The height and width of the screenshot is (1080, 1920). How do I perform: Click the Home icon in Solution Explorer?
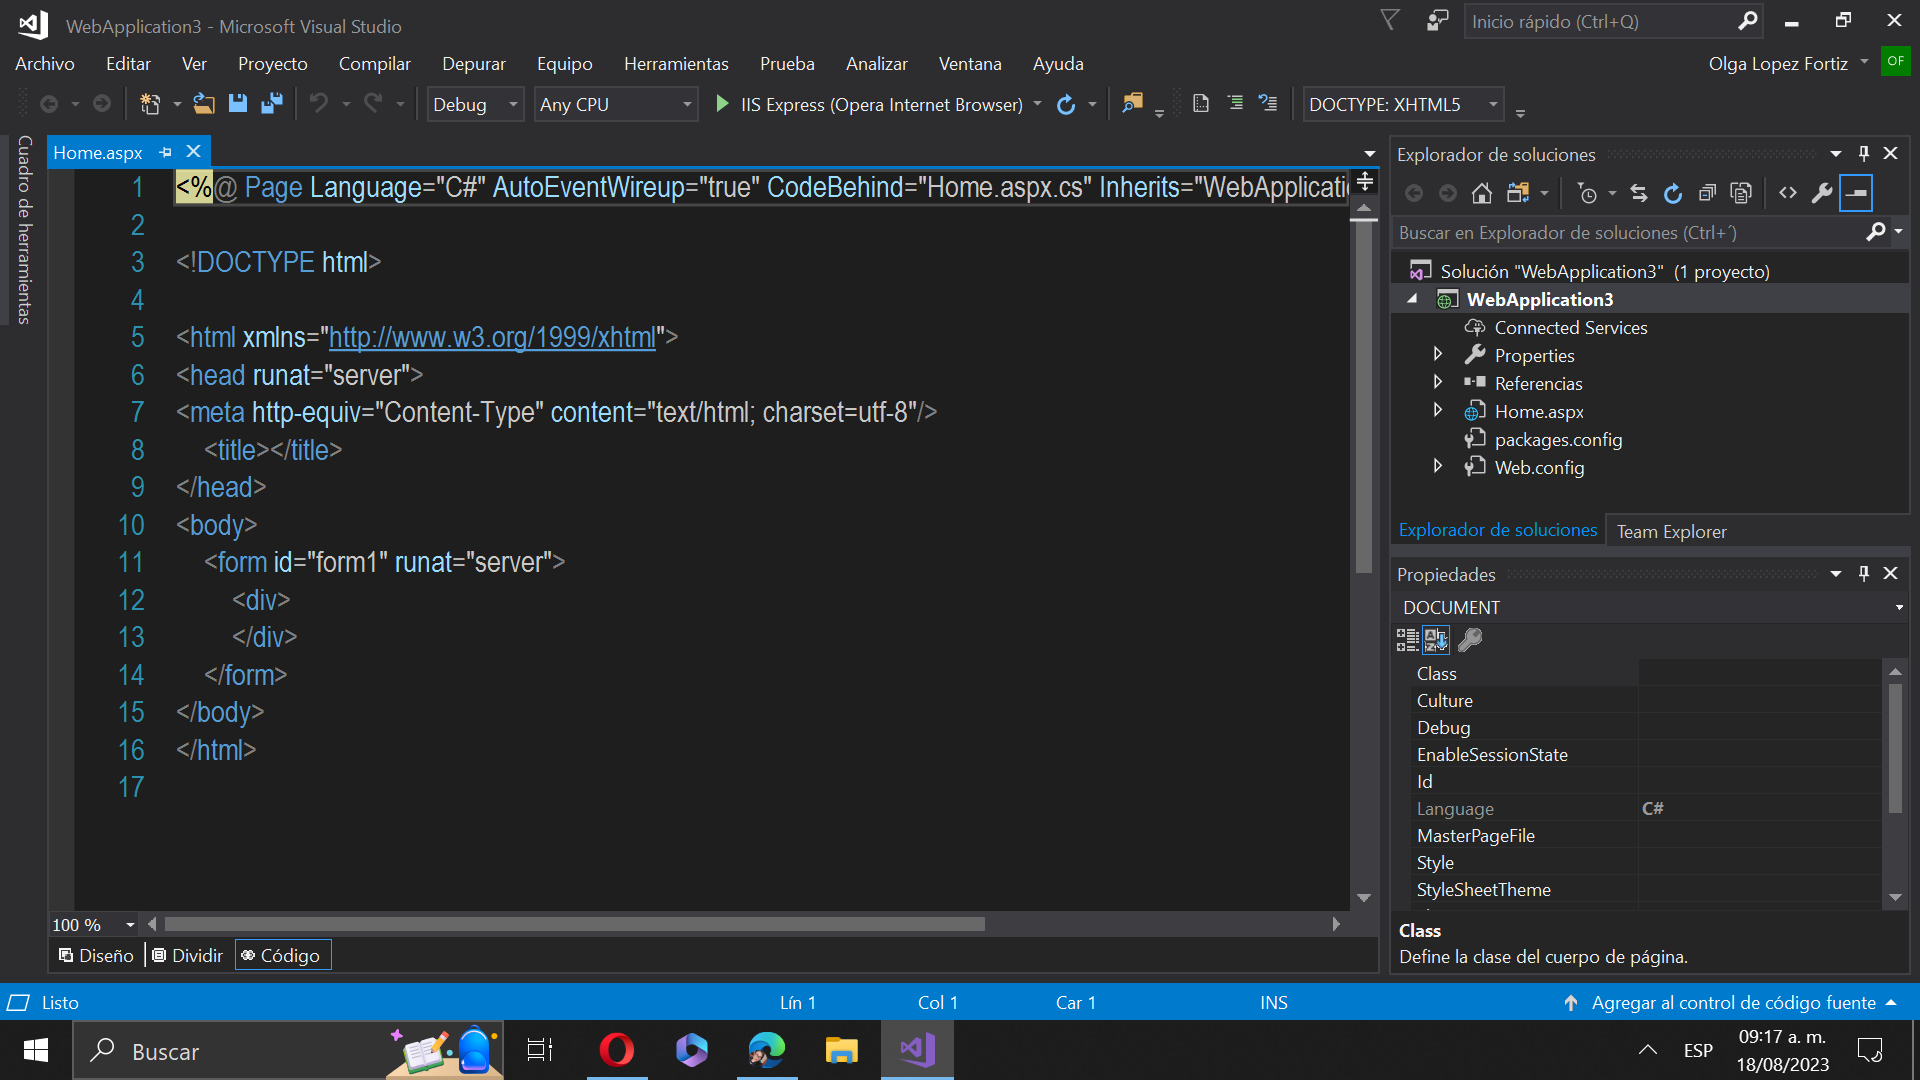pos(1482,193)
